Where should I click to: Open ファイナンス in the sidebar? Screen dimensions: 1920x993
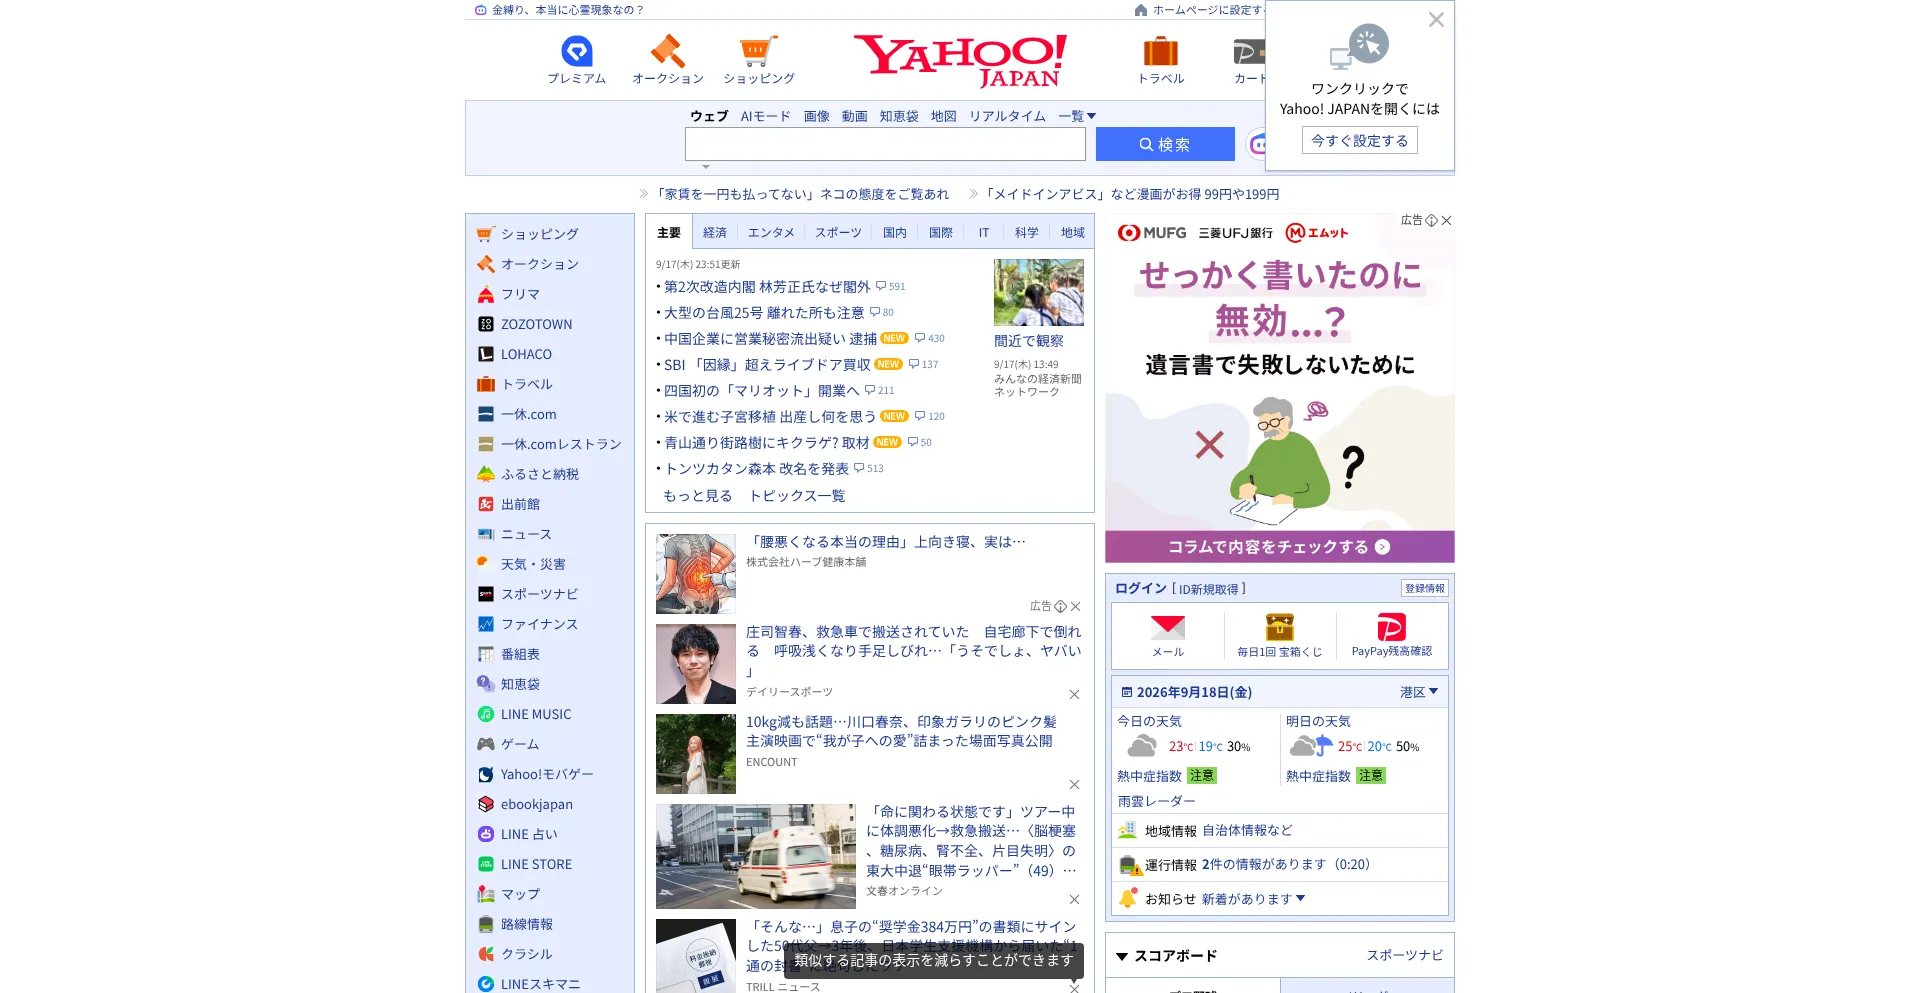click(539, 624)
